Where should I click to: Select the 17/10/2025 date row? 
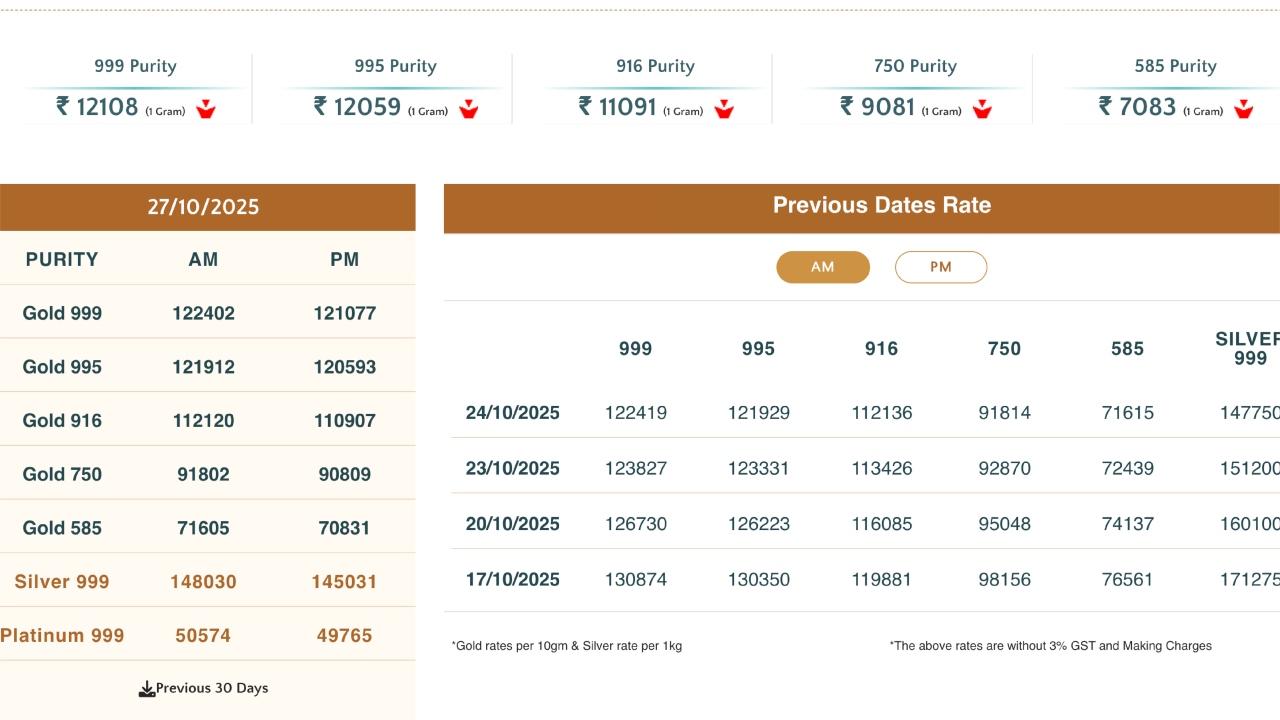coord(513,579)
